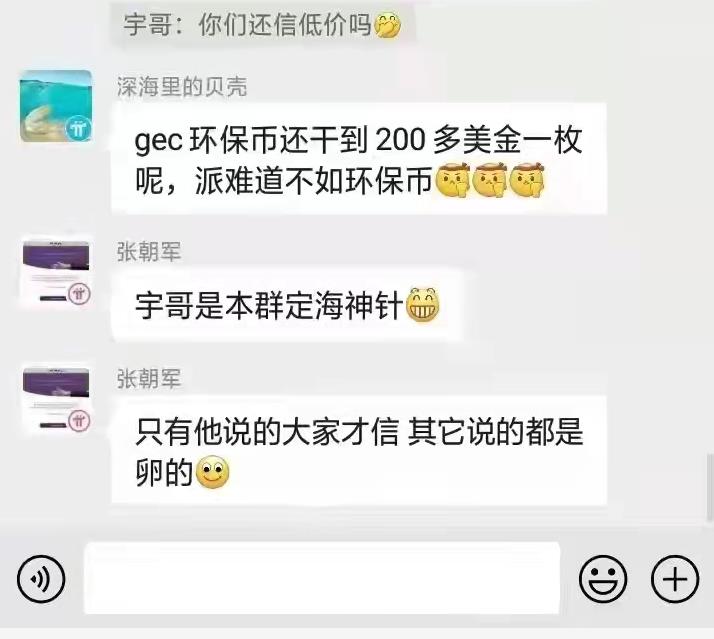
Task: Tap the smiling emoji after 卵的
Action: point(212,472)
